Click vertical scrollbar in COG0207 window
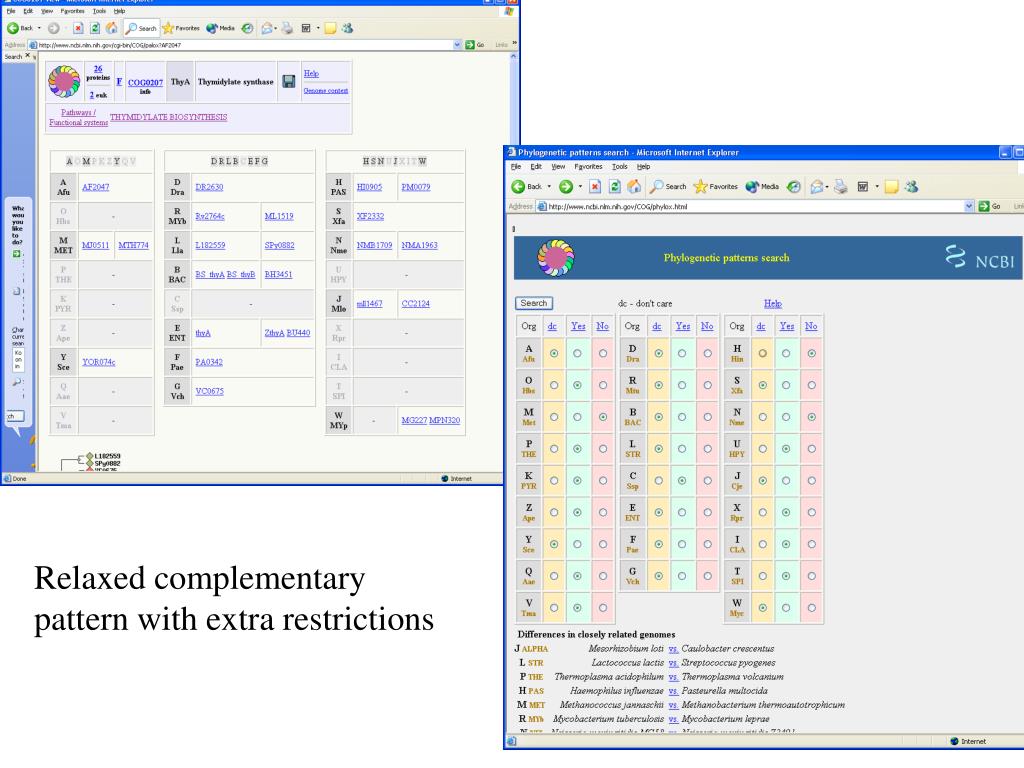 pyautogui.click(x=513, y=261)
